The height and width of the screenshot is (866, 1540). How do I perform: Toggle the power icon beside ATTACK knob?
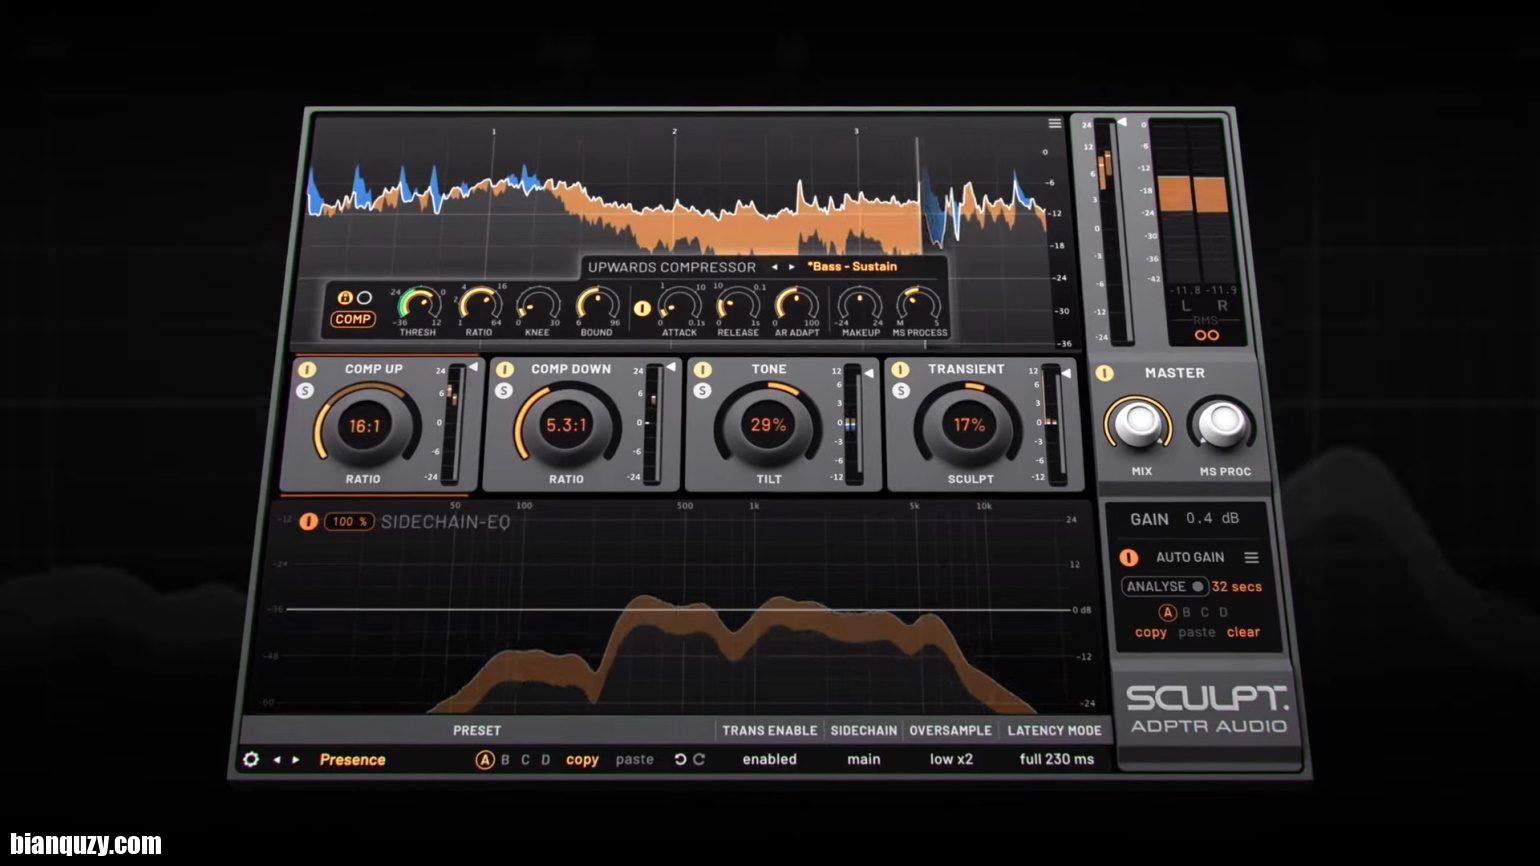click(x=643, y=309)
